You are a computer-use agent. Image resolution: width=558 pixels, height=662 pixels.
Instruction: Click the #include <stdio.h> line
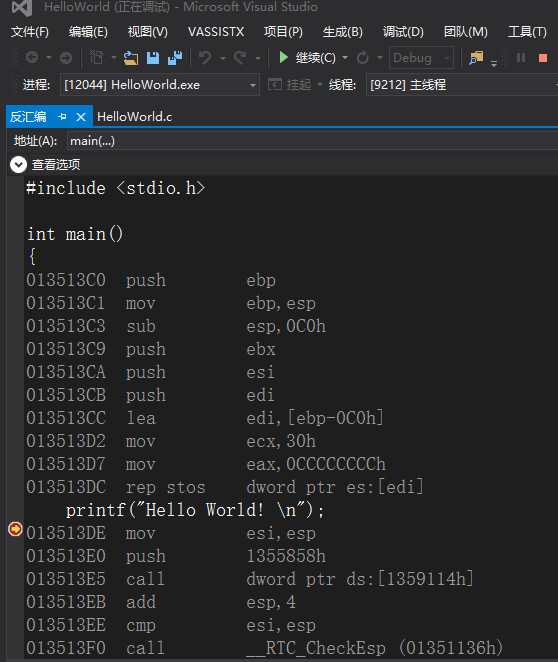point(116,188)
